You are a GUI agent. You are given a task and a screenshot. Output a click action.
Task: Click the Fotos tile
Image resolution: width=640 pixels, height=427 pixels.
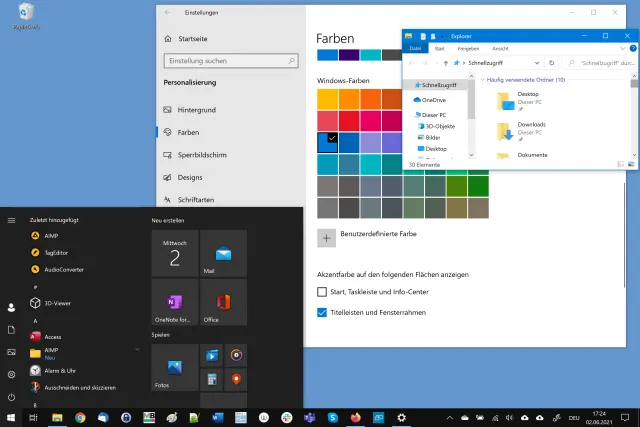174,368
